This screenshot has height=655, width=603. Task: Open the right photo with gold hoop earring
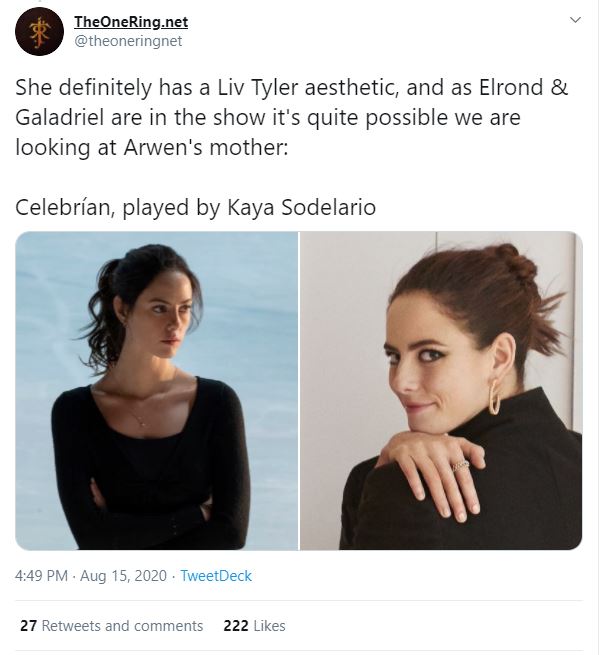tap(441, 391)
